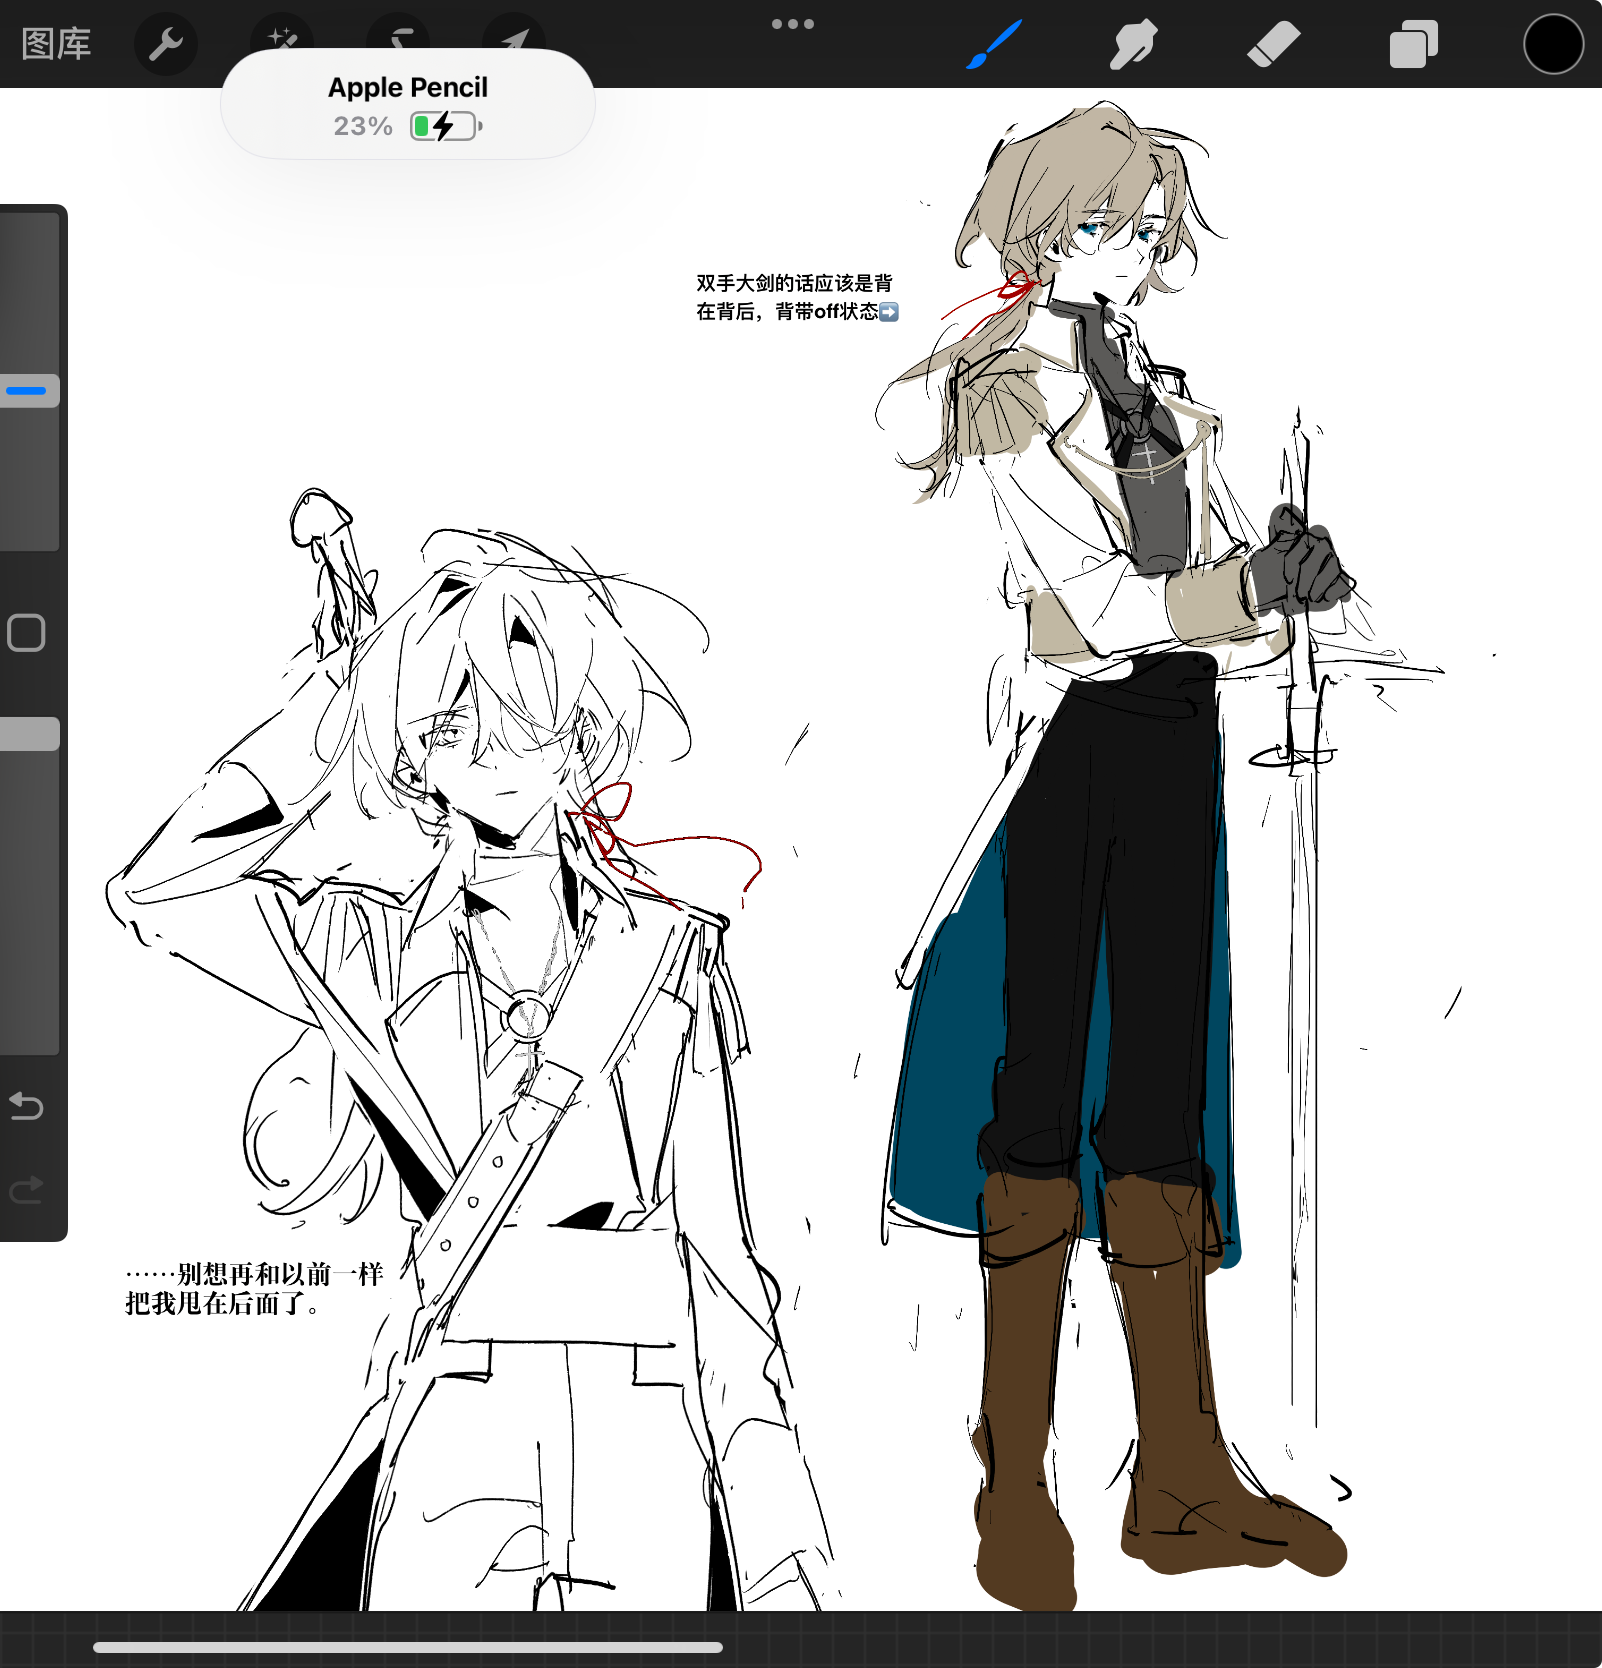Viewport: 1602px width, 1668px height.
Task: Open the black active color swatch
Action: (1553, 45)
